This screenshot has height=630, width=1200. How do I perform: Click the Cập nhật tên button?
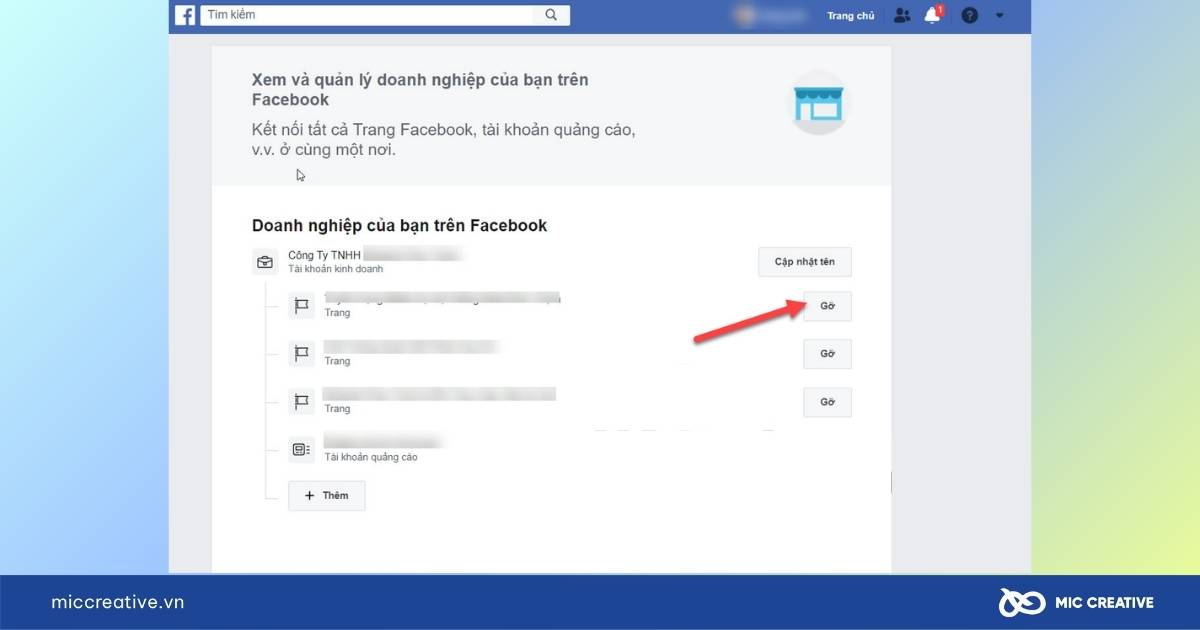804,262
